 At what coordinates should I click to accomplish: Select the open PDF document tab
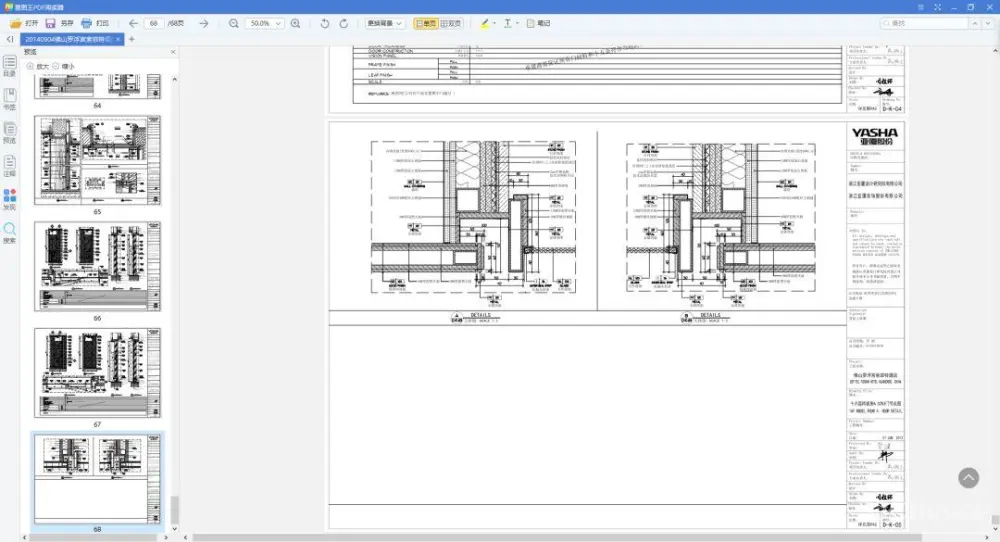(68, 39)
